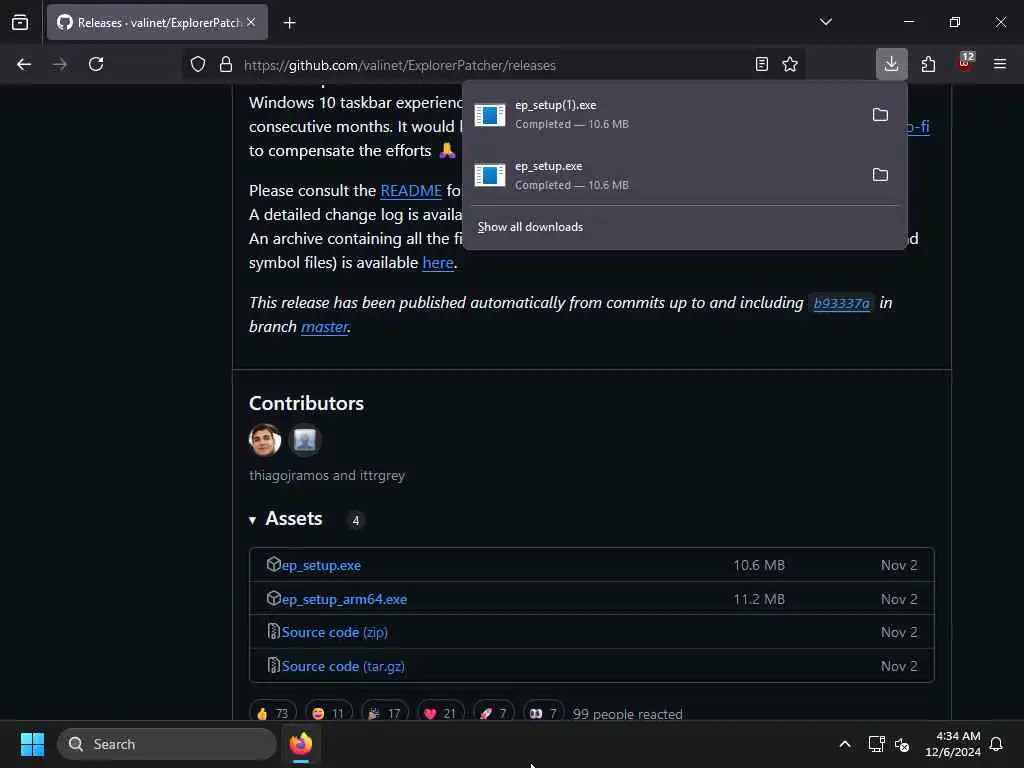Viewport: 1024px width, 768px height.
Task: Click the red extension icon with badge 12
Action: pyautogui.click(x=965, y=63)
